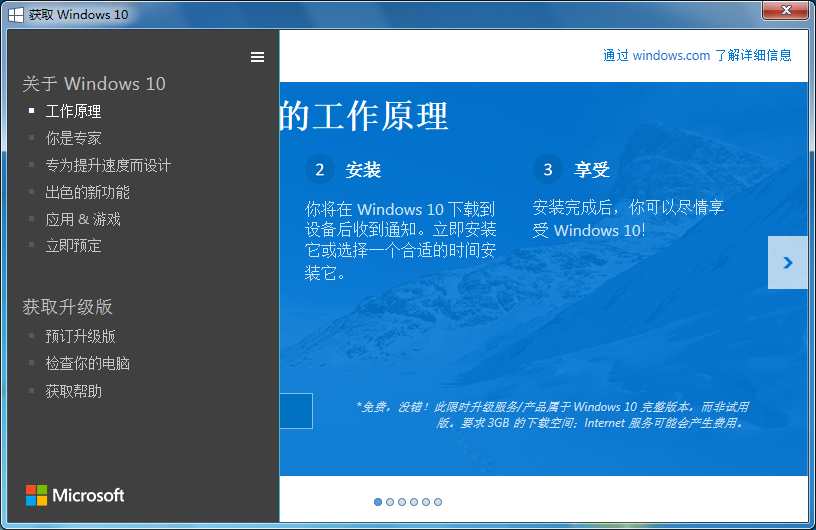Viewport: 816px width, 530px height.
Task: Jump to the fifth page dot
Action: click(x=426, y=502)
